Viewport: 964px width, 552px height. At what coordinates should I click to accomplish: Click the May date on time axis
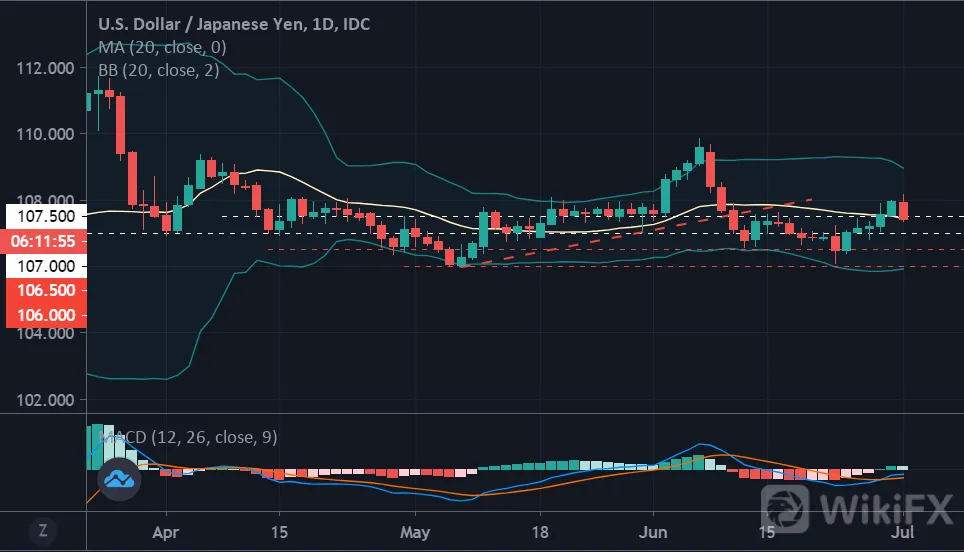[415, 532]
